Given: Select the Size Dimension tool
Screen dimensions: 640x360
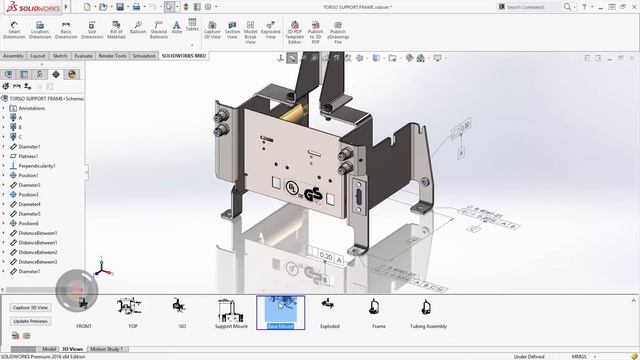Looking at the screenshot, I should point(92,31).
